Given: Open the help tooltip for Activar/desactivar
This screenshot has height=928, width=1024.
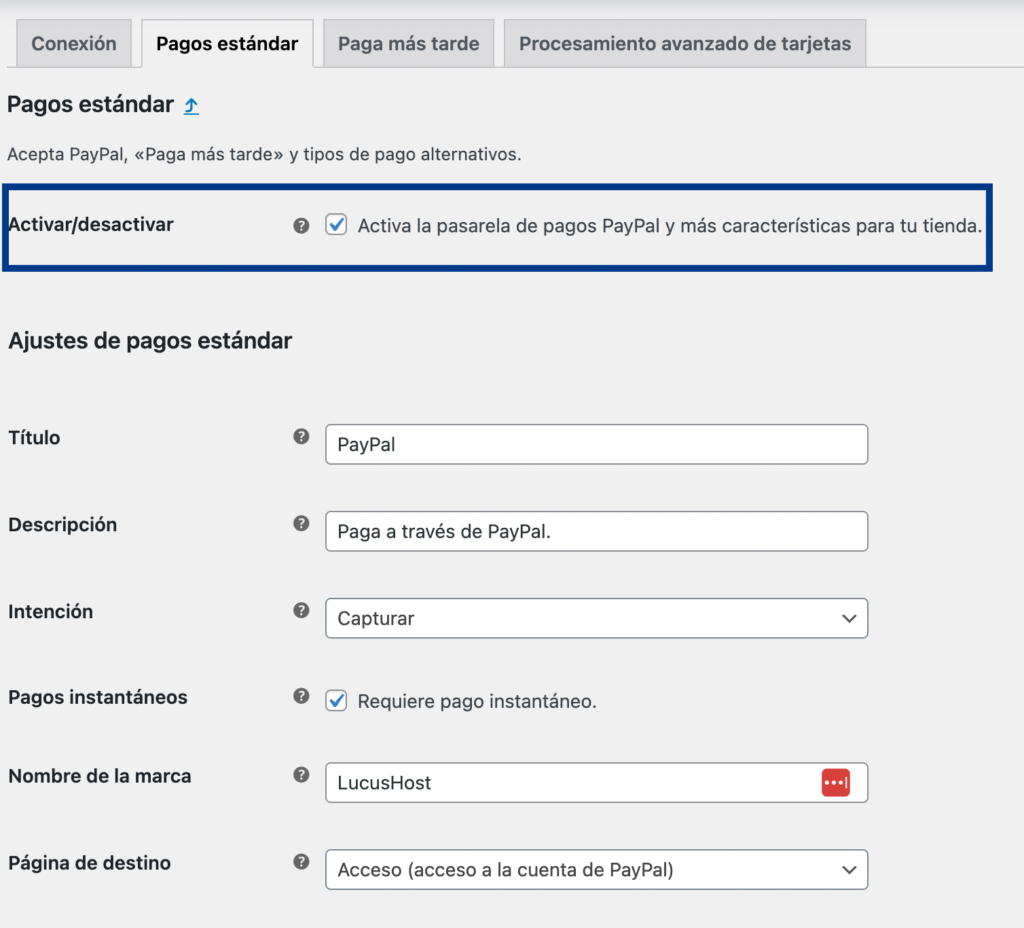Looking at the screenshot, I should (301, 226).
